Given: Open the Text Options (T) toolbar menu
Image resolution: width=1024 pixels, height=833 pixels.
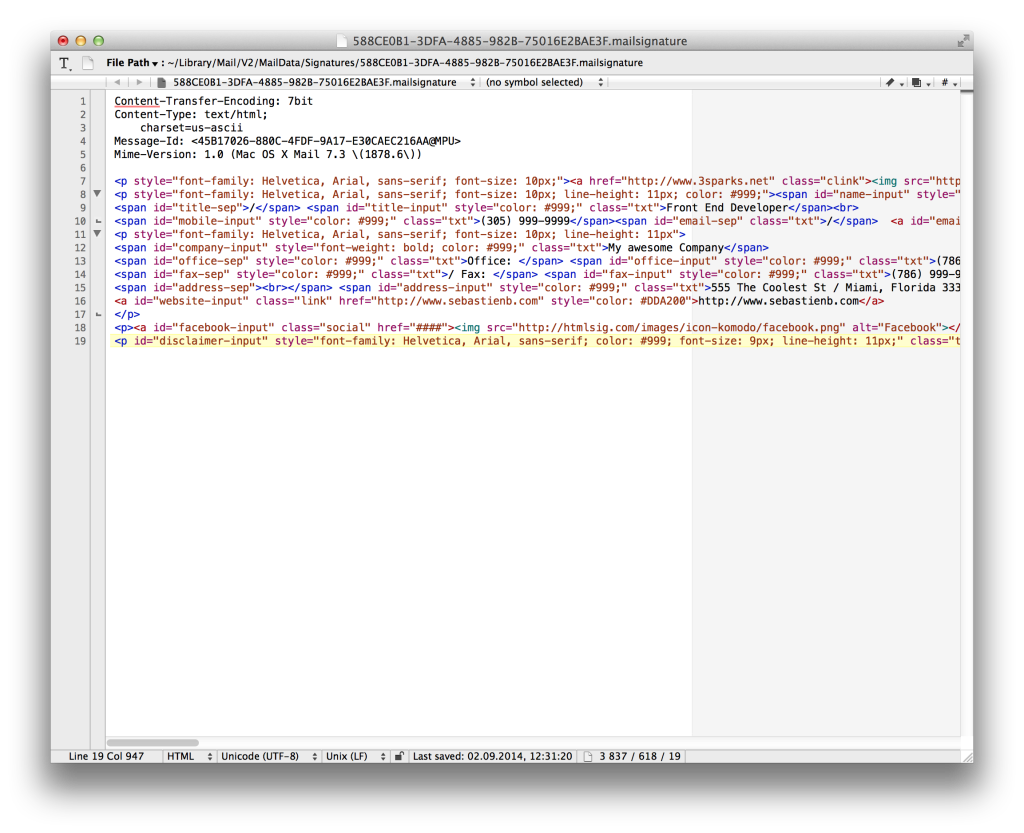Looking at the screenshot, I should pos(65,62).
